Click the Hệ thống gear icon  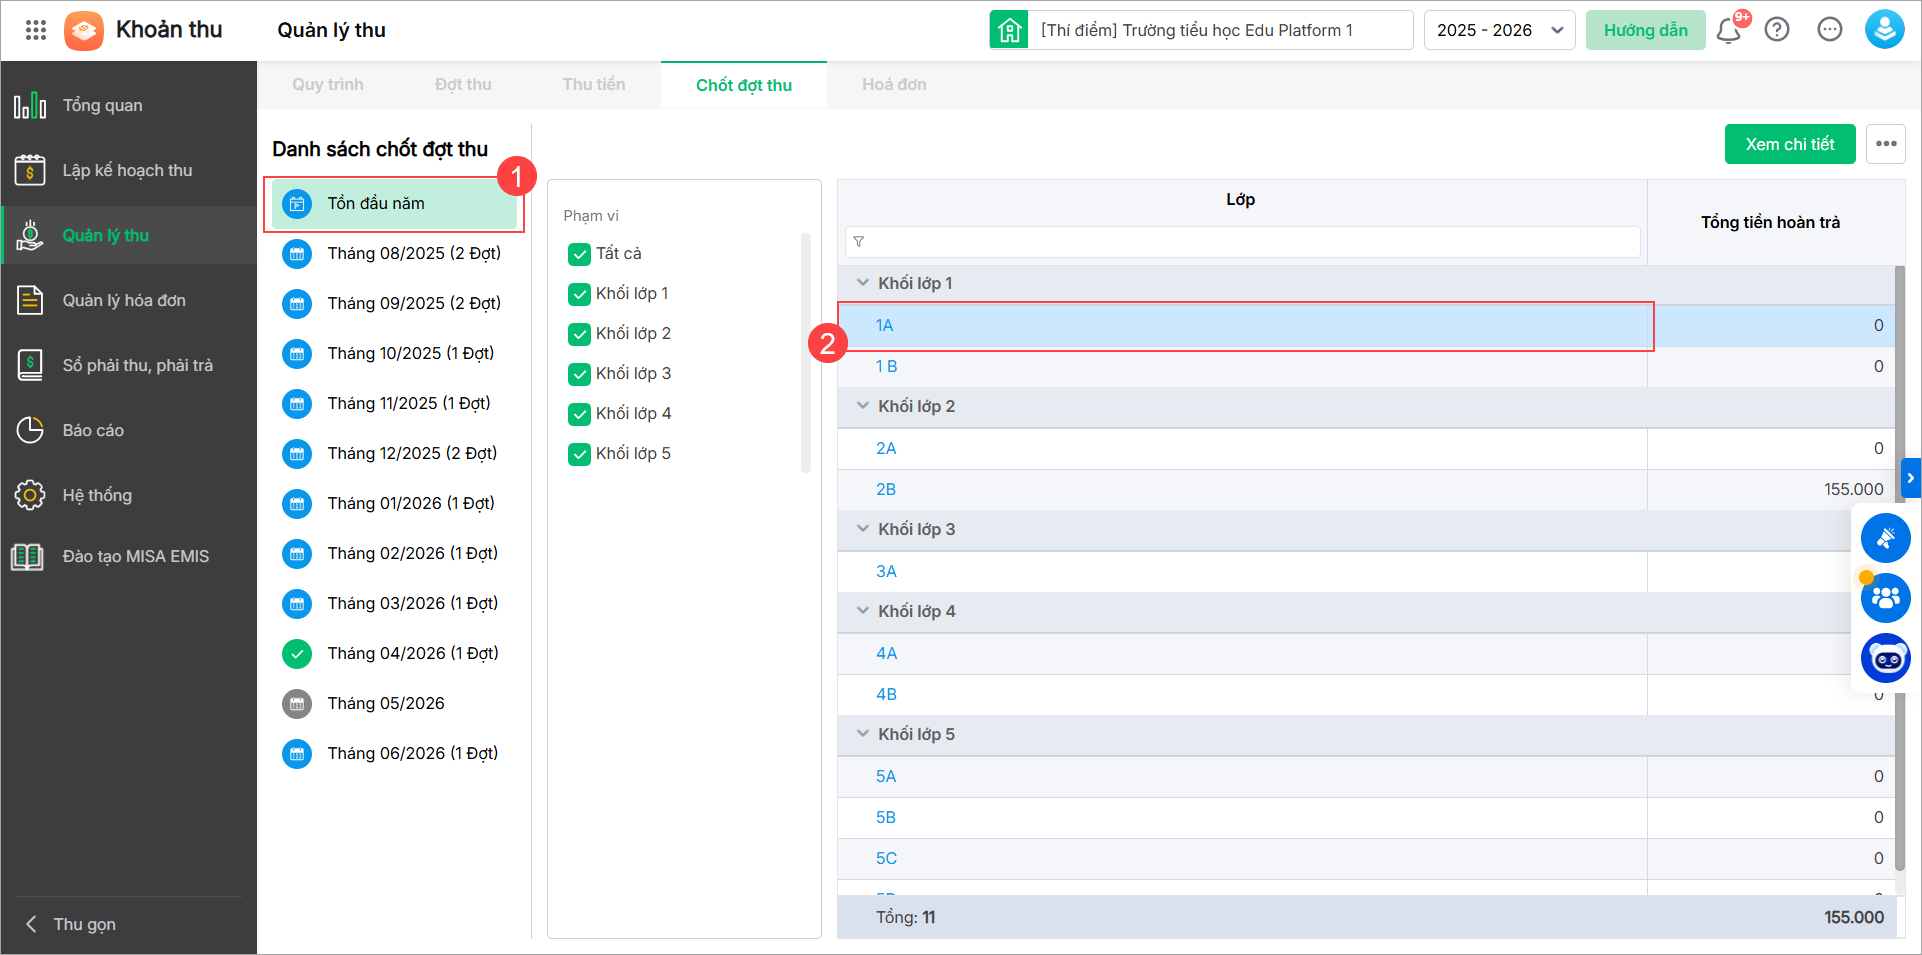[30, 495]
